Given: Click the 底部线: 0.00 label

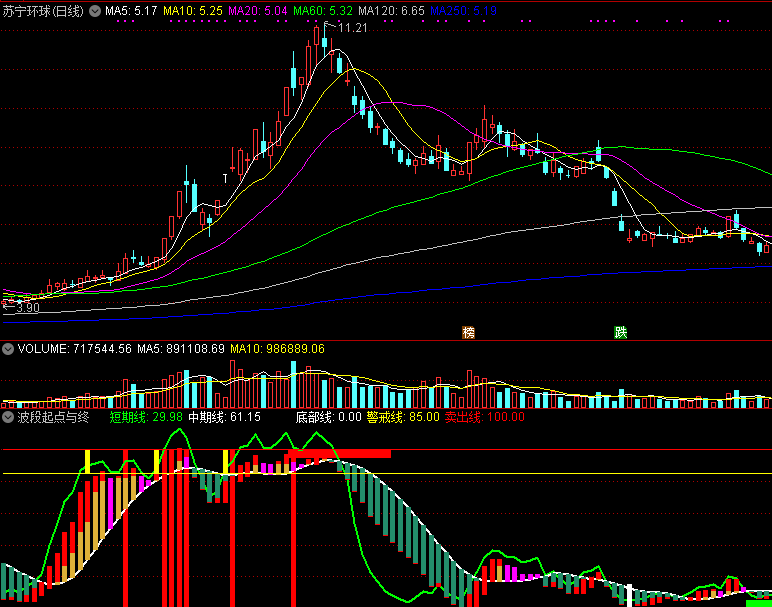Looking at the screenshot, I should pyautogui.click(x=328, y=417).
